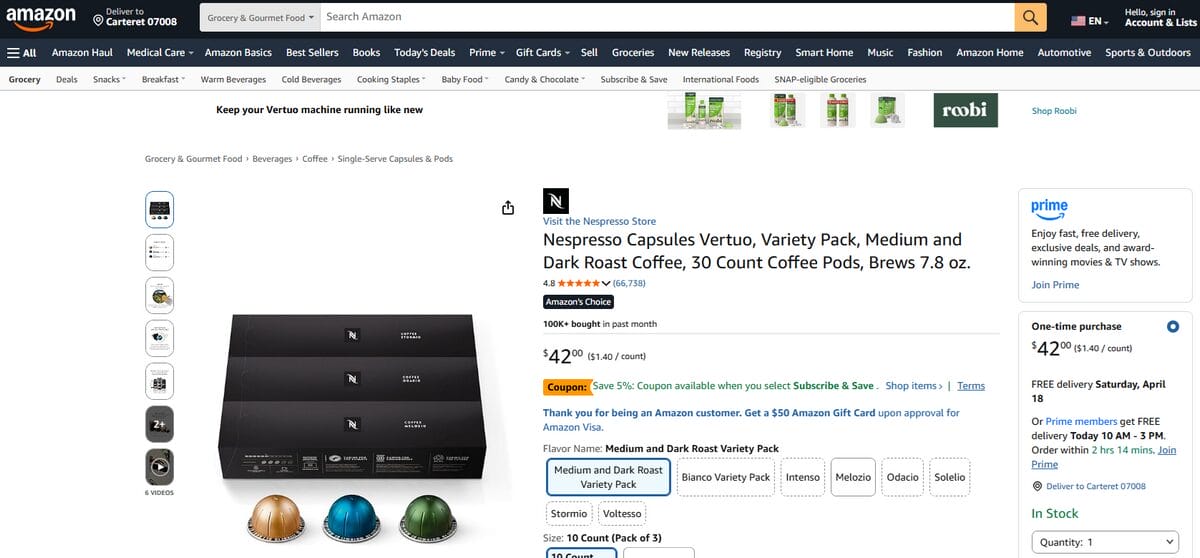Select the first product thumbnail
The width and height of the screenshot is (1200, 558).
[159, 210]
